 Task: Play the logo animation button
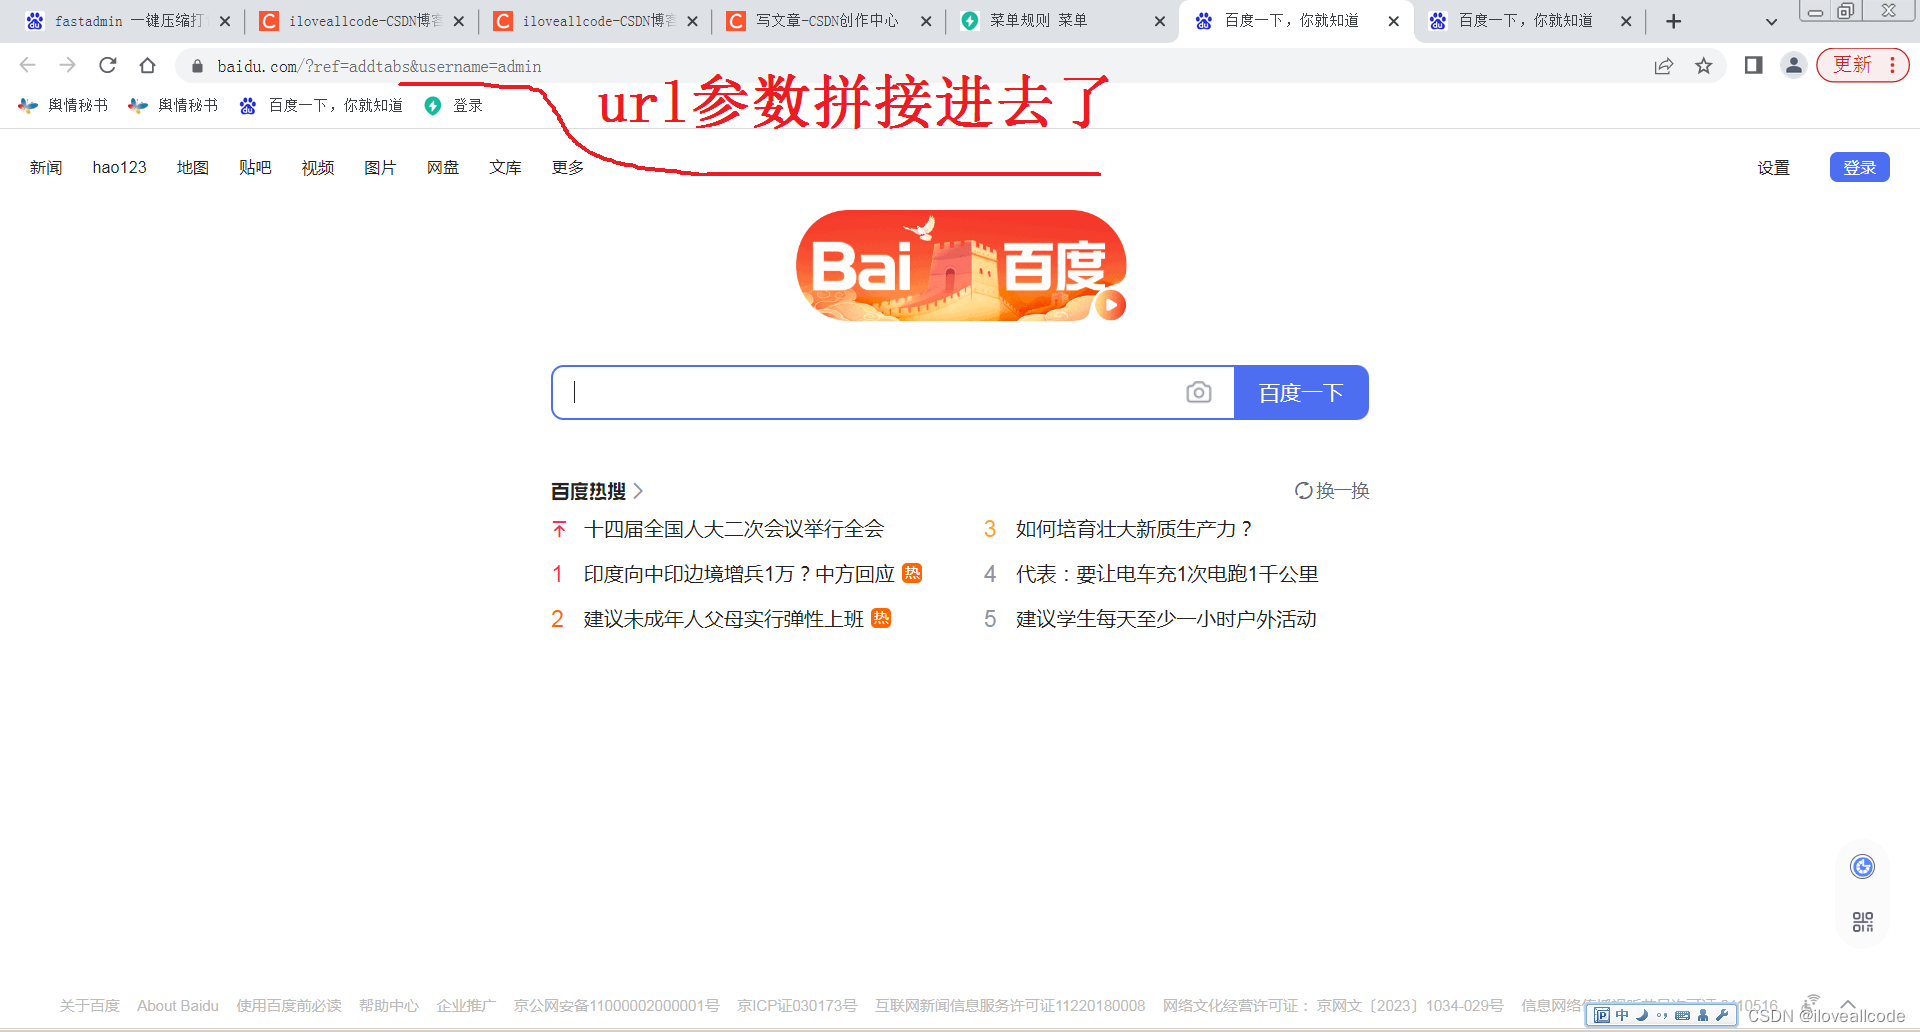coord(1110,305)
